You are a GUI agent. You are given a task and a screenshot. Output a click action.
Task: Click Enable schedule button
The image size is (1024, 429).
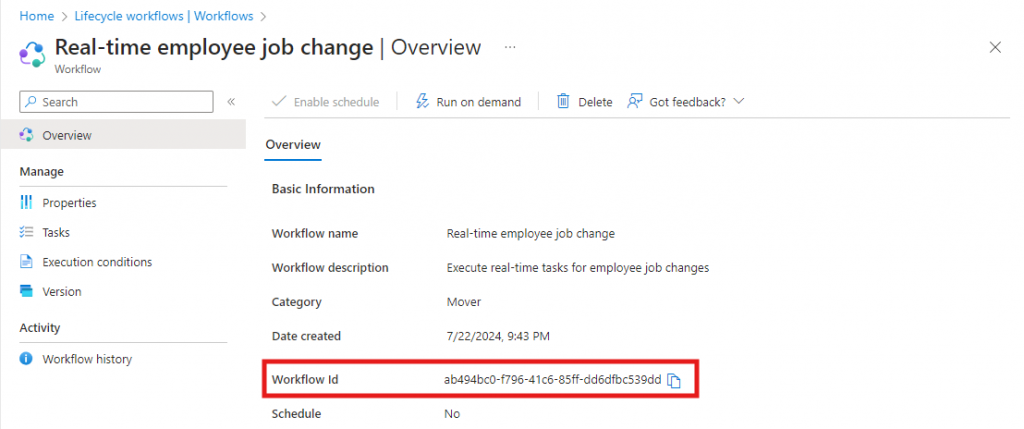(x=325, y=102)
